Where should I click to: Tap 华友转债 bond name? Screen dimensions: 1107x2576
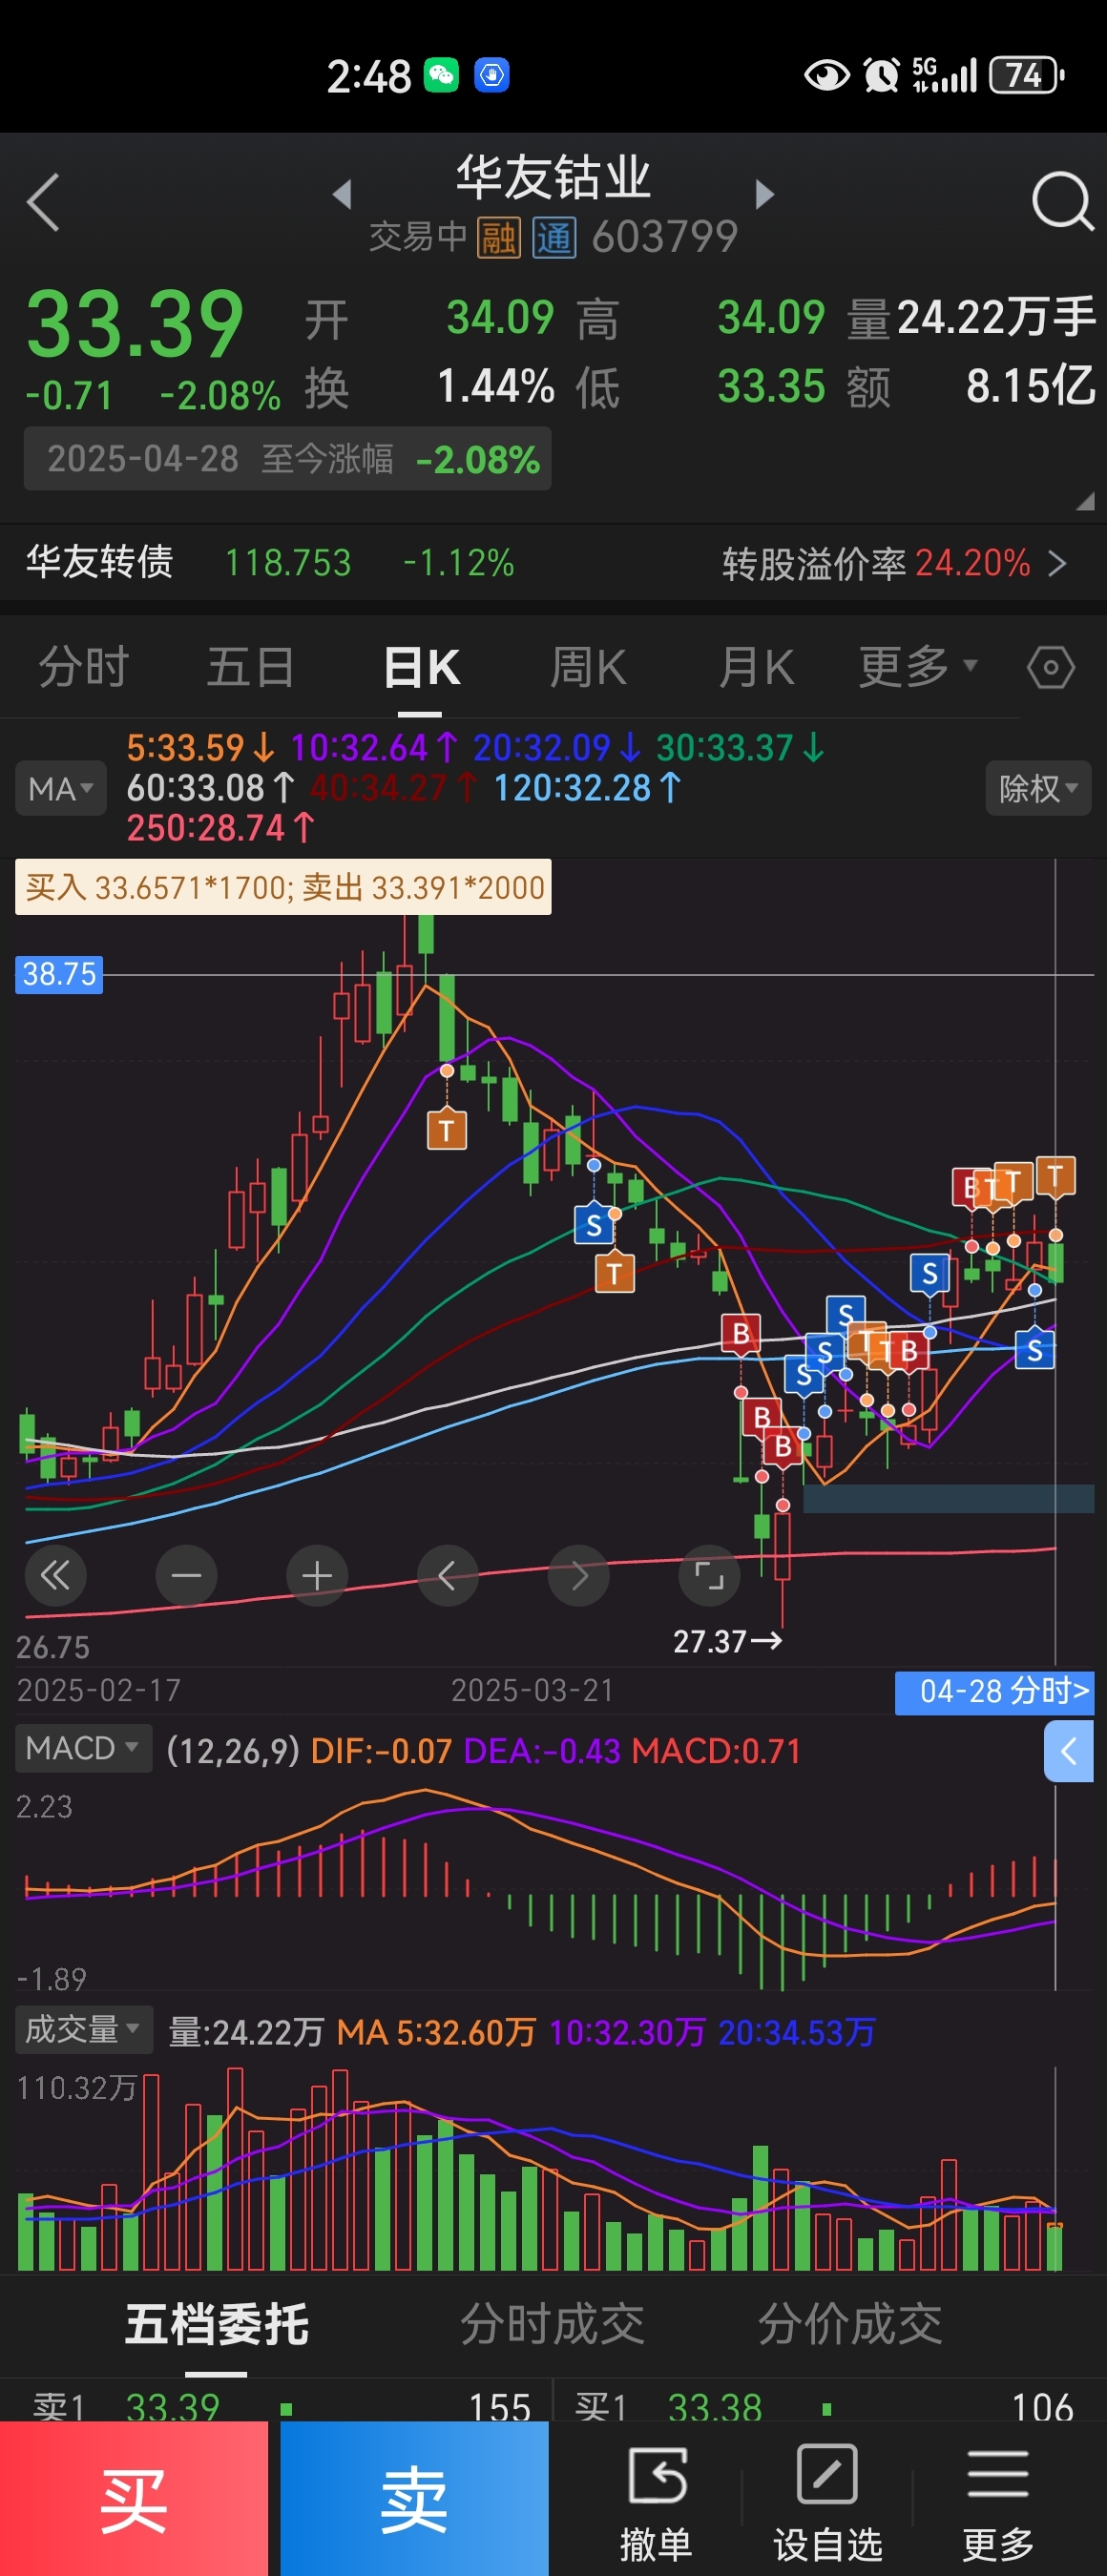tap(99, 562)
